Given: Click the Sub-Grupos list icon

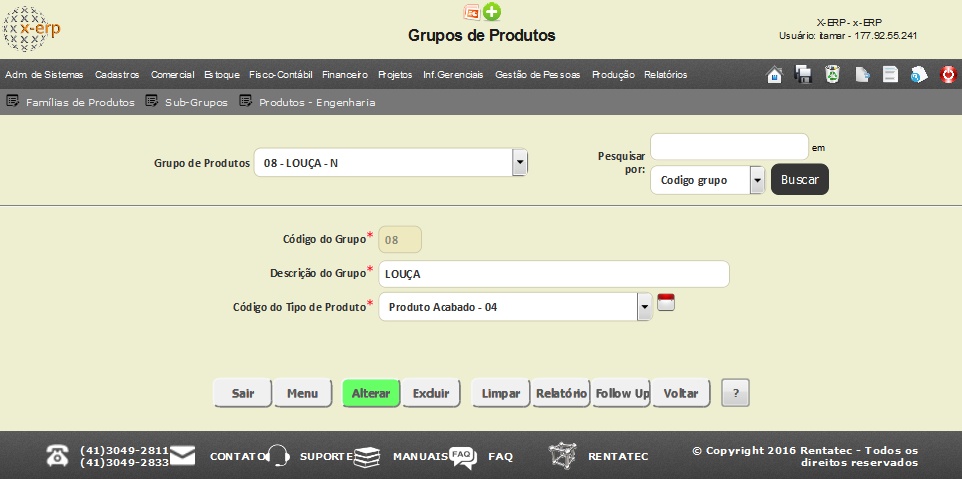Looking at the screenshot, I should click(x=152, y=101).
